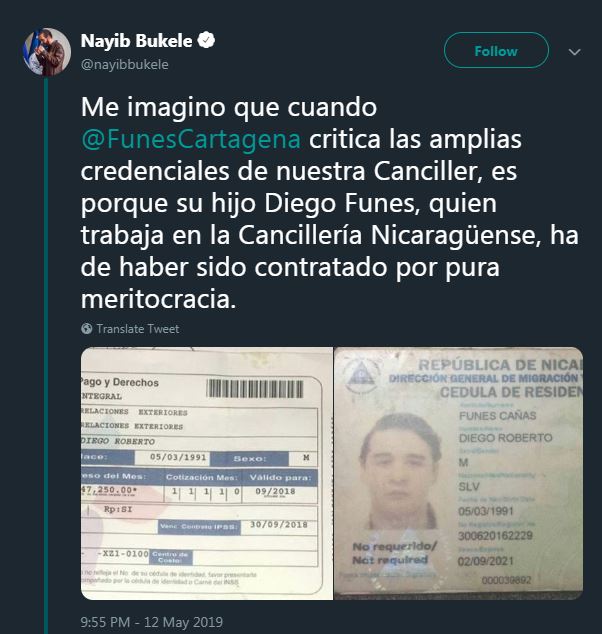Click the Follow button
The height and width of the screenshot is (634, 602).
(496, 51)
